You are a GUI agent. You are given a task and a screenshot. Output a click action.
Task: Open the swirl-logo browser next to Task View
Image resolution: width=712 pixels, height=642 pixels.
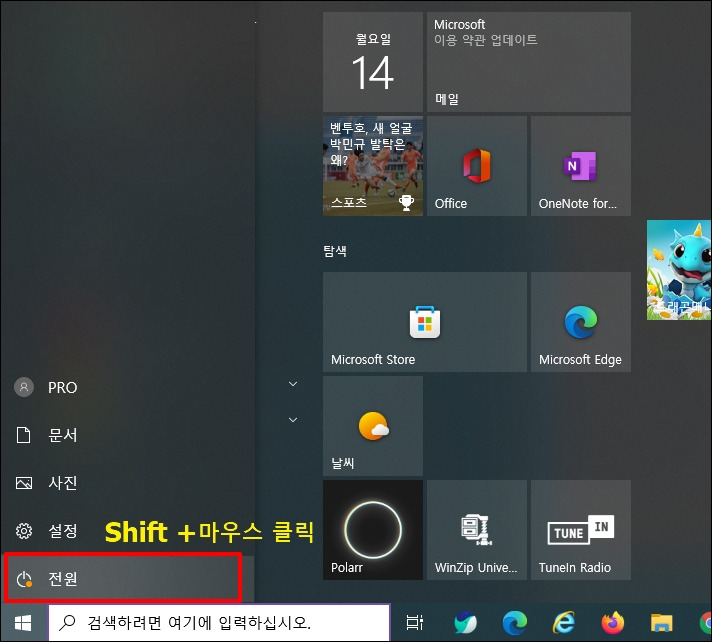(465, 622)
